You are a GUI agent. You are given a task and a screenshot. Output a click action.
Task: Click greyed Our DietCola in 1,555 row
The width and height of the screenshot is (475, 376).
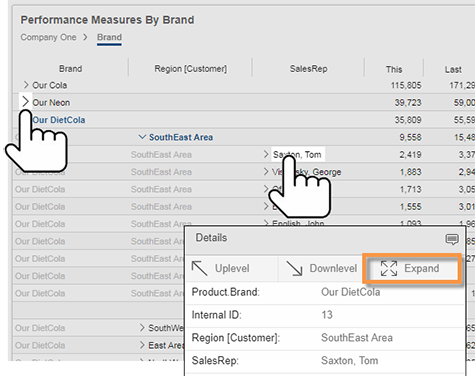click(40, 207)
